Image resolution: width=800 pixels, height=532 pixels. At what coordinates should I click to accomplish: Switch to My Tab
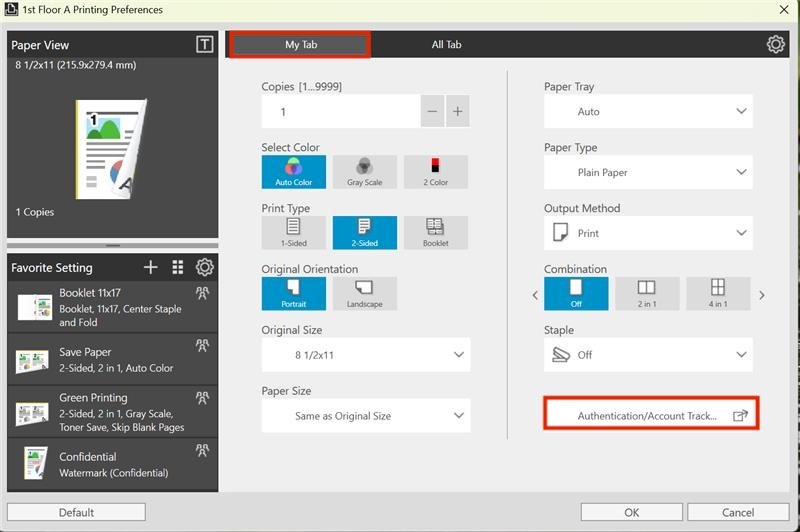tap(301, 44)
